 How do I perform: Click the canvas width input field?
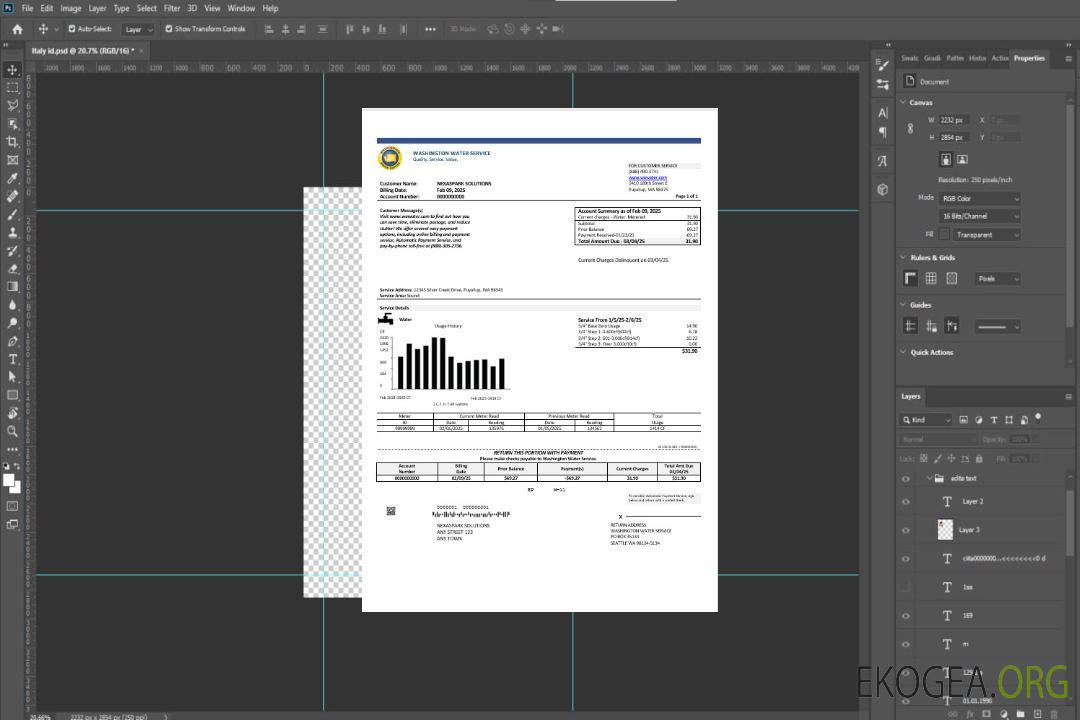(x=954, y=120)
